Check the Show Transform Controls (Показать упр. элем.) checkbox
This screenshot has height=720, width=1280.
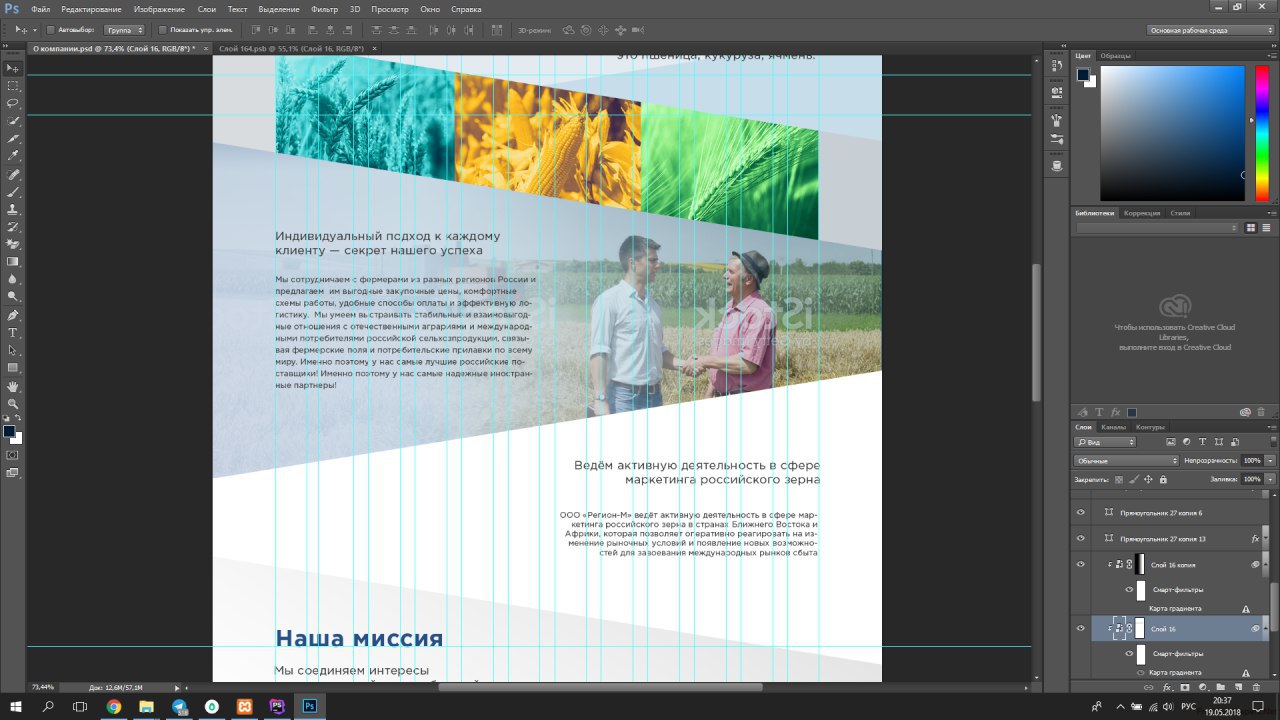pos(163,30)
